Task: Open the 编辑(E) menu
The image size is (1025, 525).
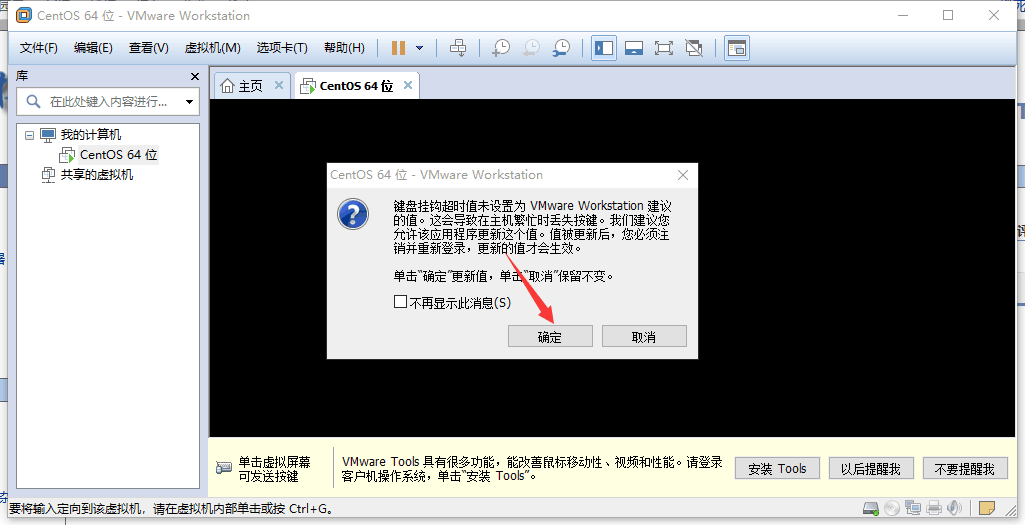Action: (x=93, y=48)
